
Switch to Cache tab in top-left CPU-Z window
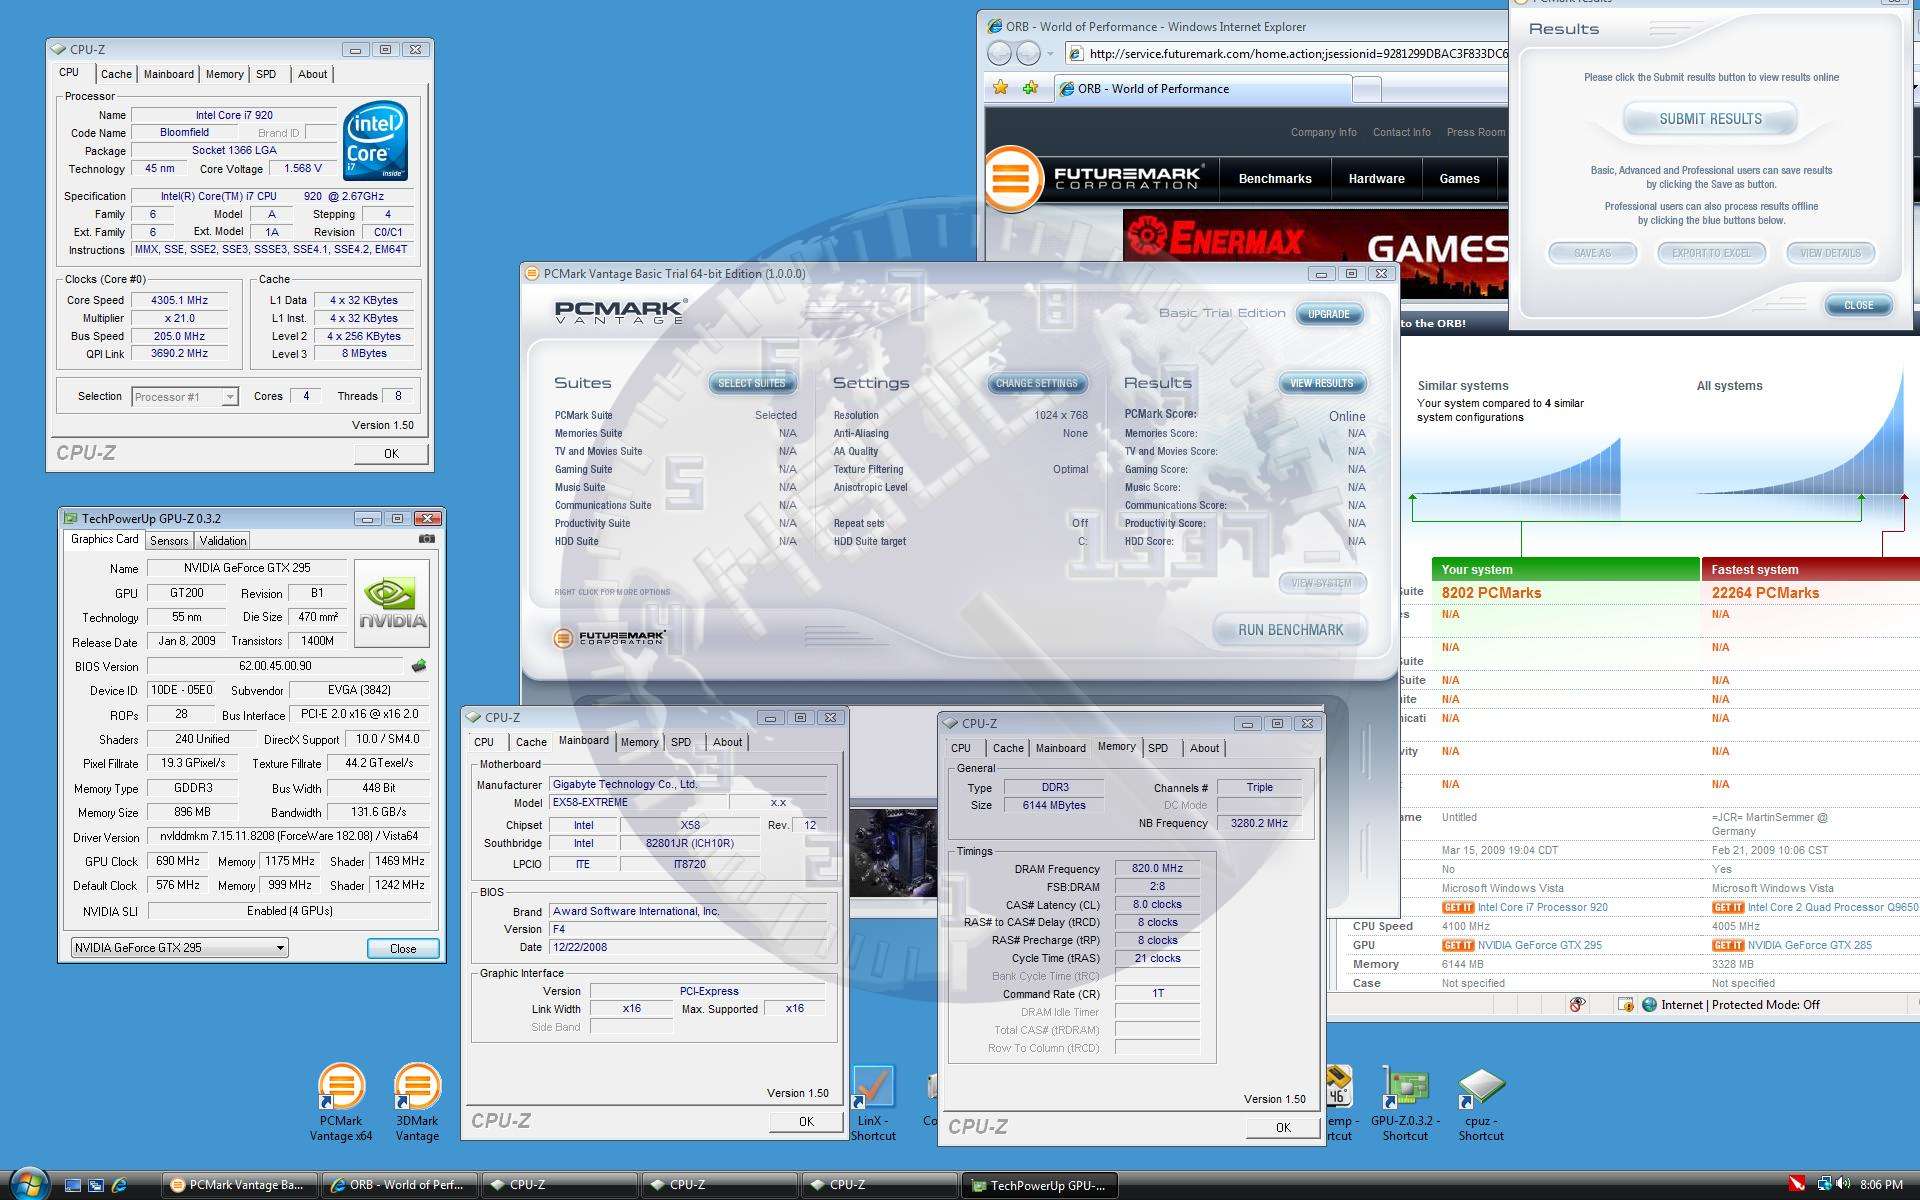tap(116, 74)
